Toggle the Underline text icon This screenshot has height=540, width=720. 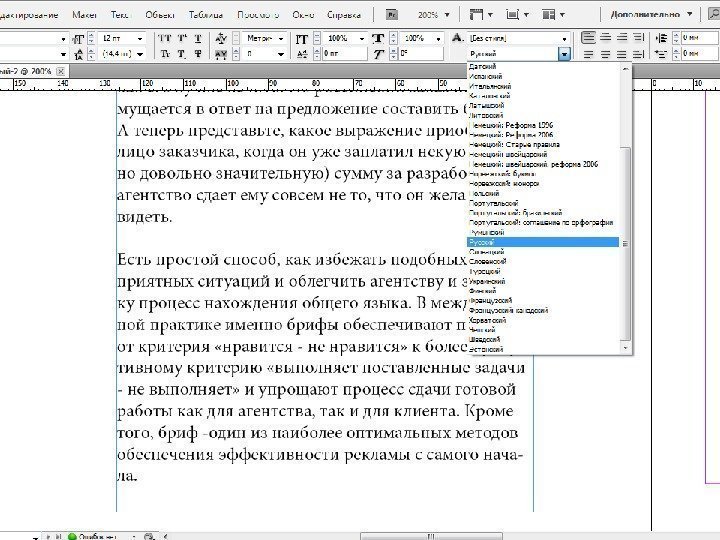(197, 37)
